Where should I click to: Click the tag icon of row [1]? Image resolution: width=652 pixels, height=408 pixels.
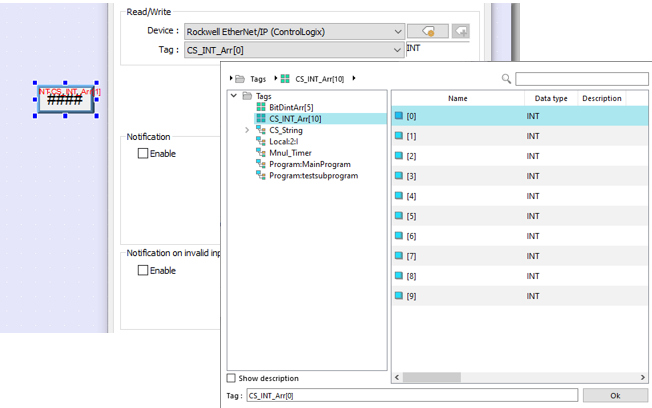tap(399, 136)
